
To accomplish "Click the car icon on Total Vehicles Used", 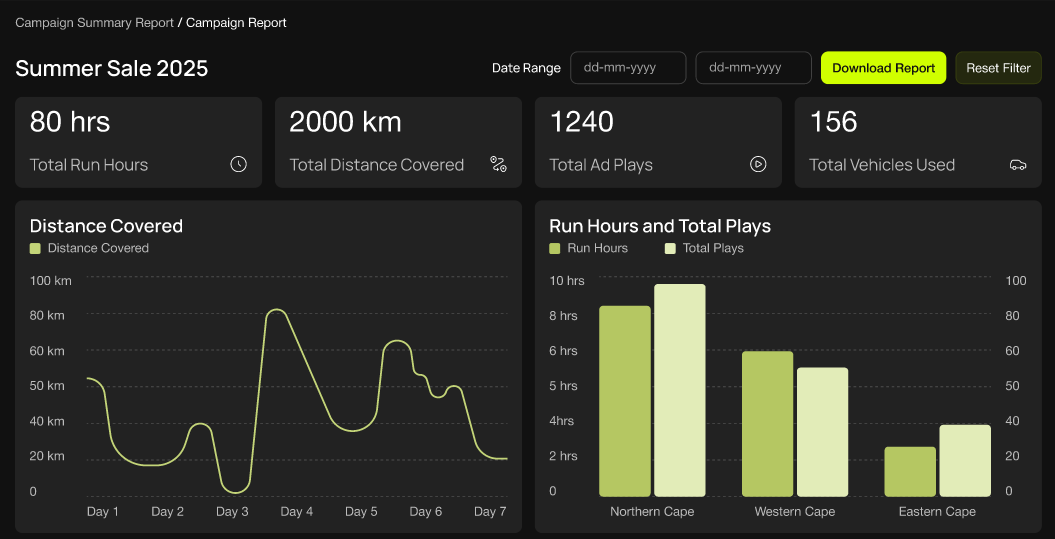I will click(1018, 165).
